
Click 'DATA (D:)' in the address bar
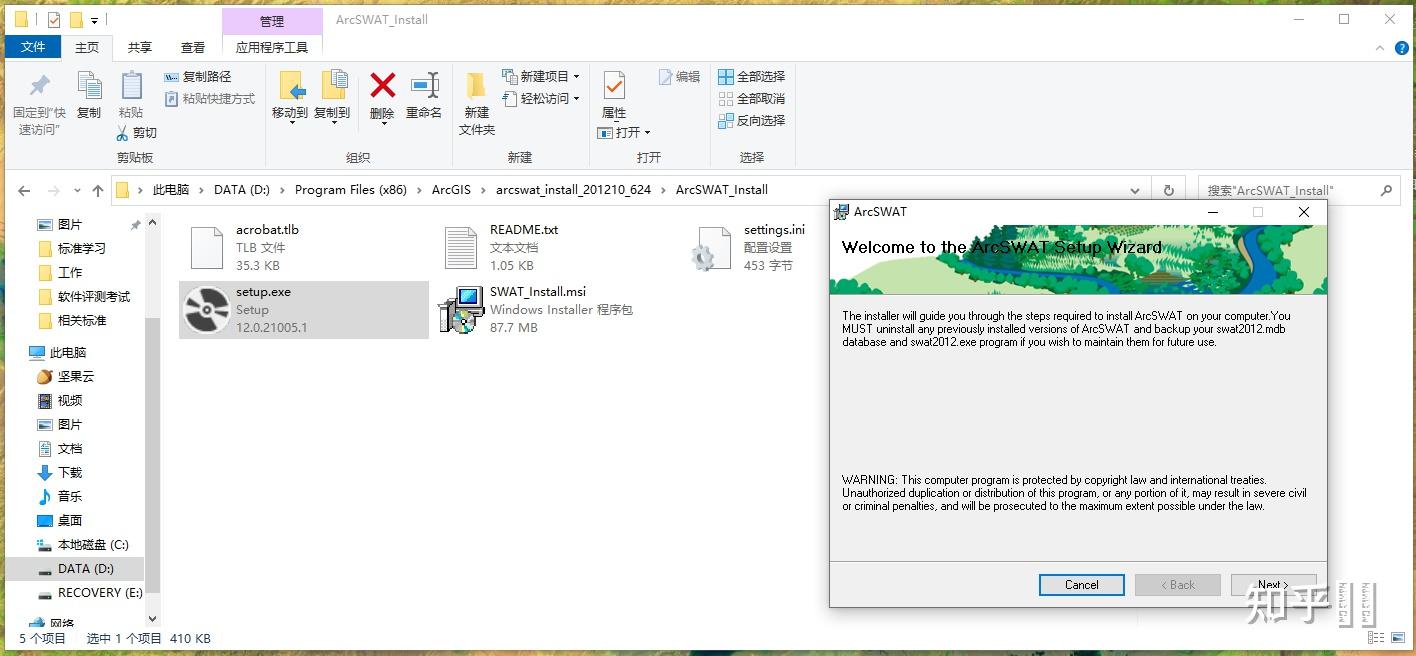(x=242, y=189)
